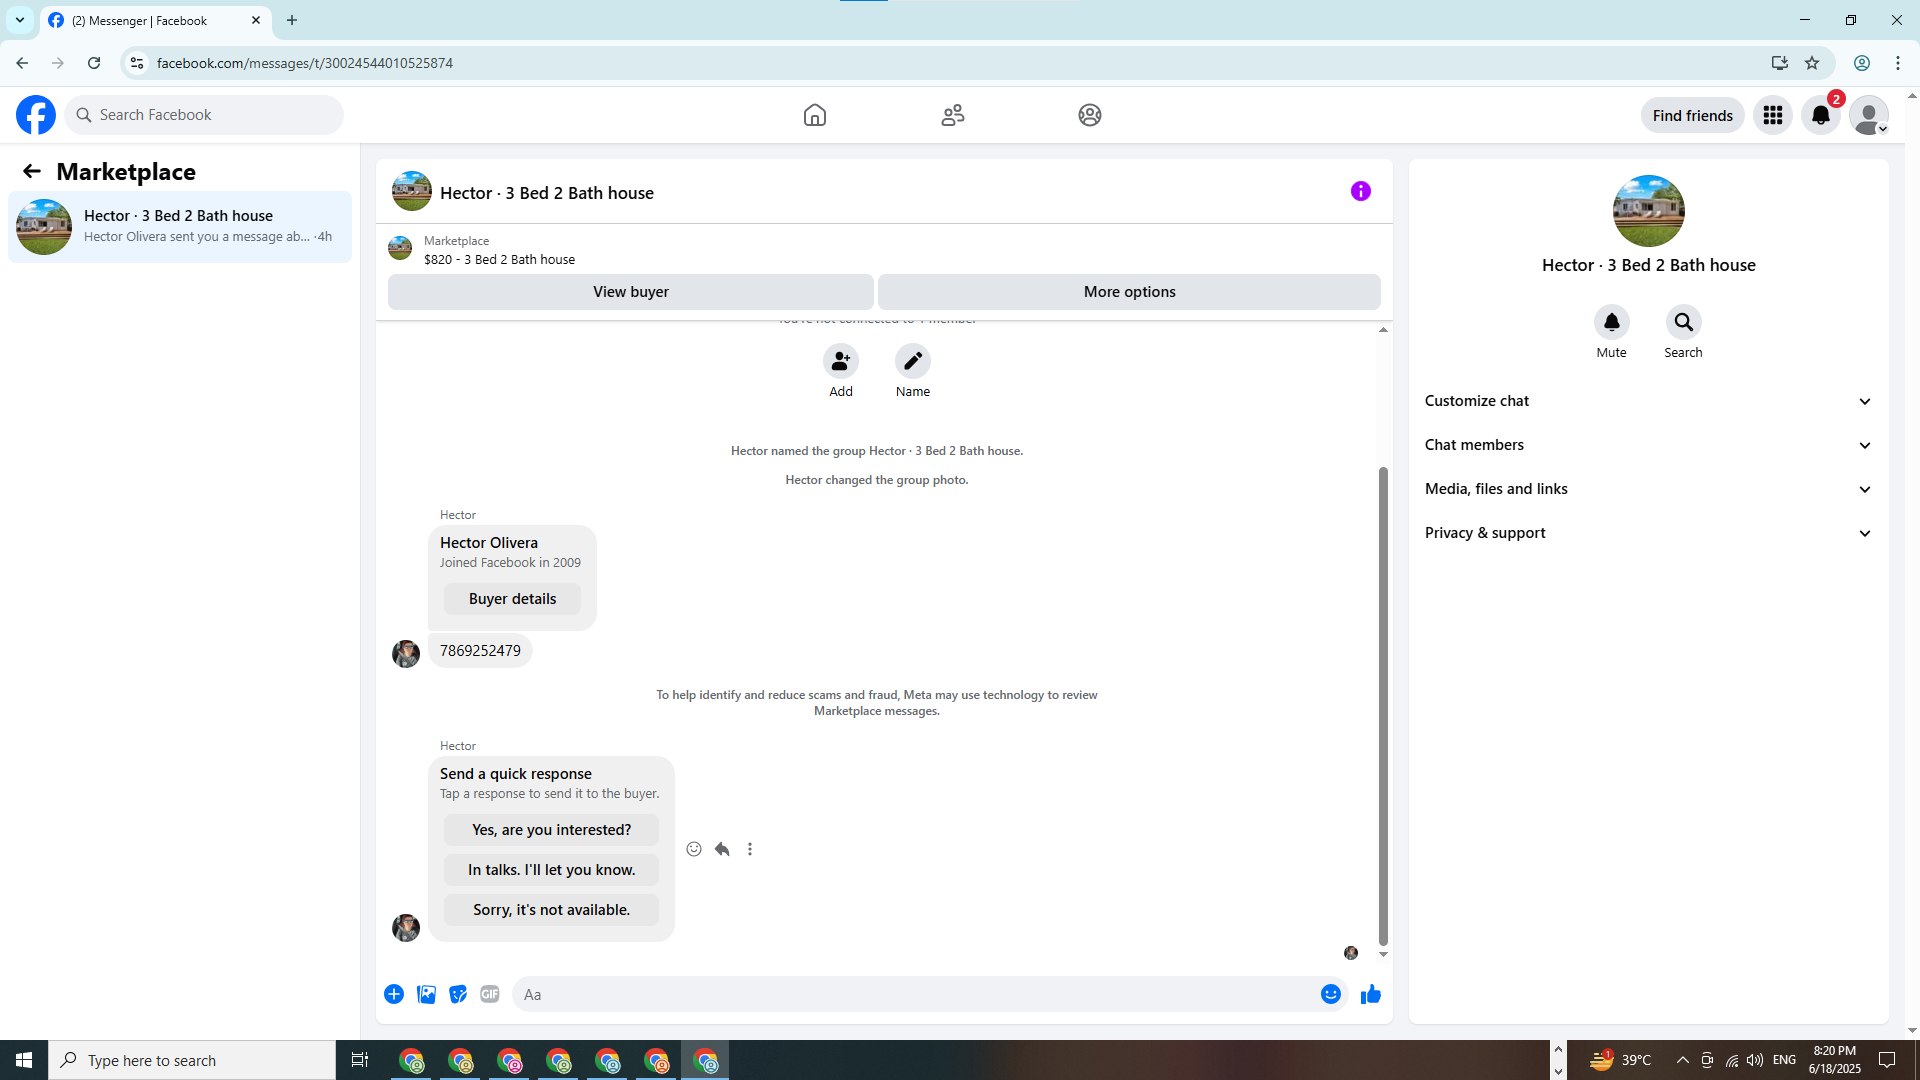The width and height of the screenshot is (1920, 1080).
Task: Mute the conversation bell icon
Action: point(1612,322)
